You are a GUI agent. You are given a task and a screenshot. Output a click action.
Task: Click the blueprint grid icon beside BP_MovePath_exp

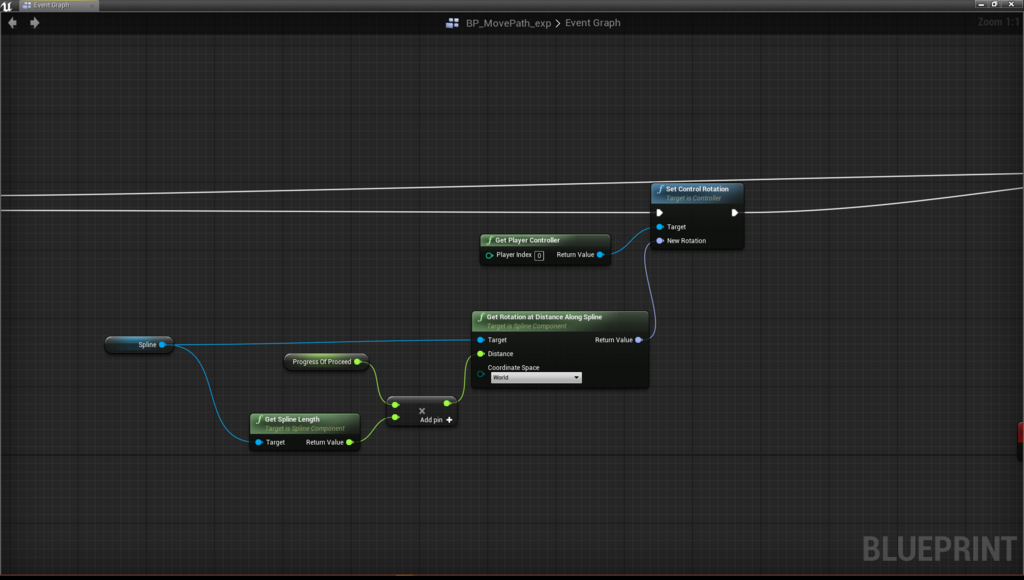click(x=452, y=23)
